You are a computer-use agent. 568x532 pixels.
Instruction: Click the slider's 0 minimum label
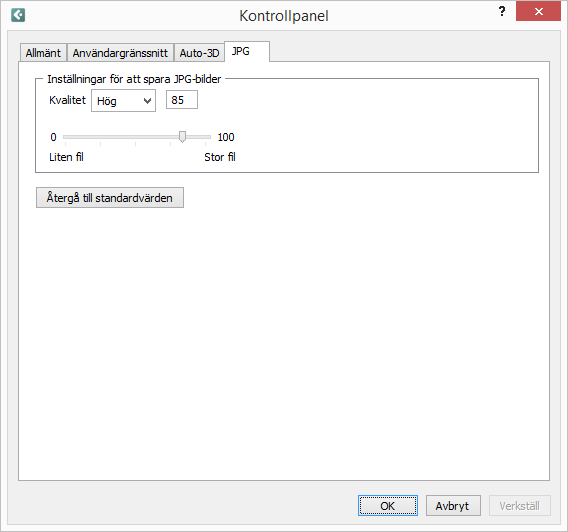coord(53,137)
